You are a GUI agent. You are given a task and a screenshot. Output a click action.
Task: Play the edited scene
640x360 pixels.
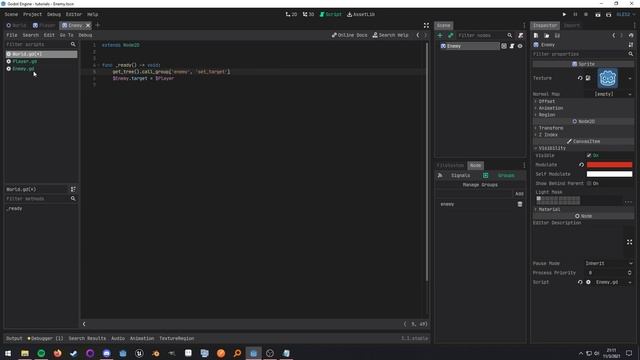pos(598,14)
